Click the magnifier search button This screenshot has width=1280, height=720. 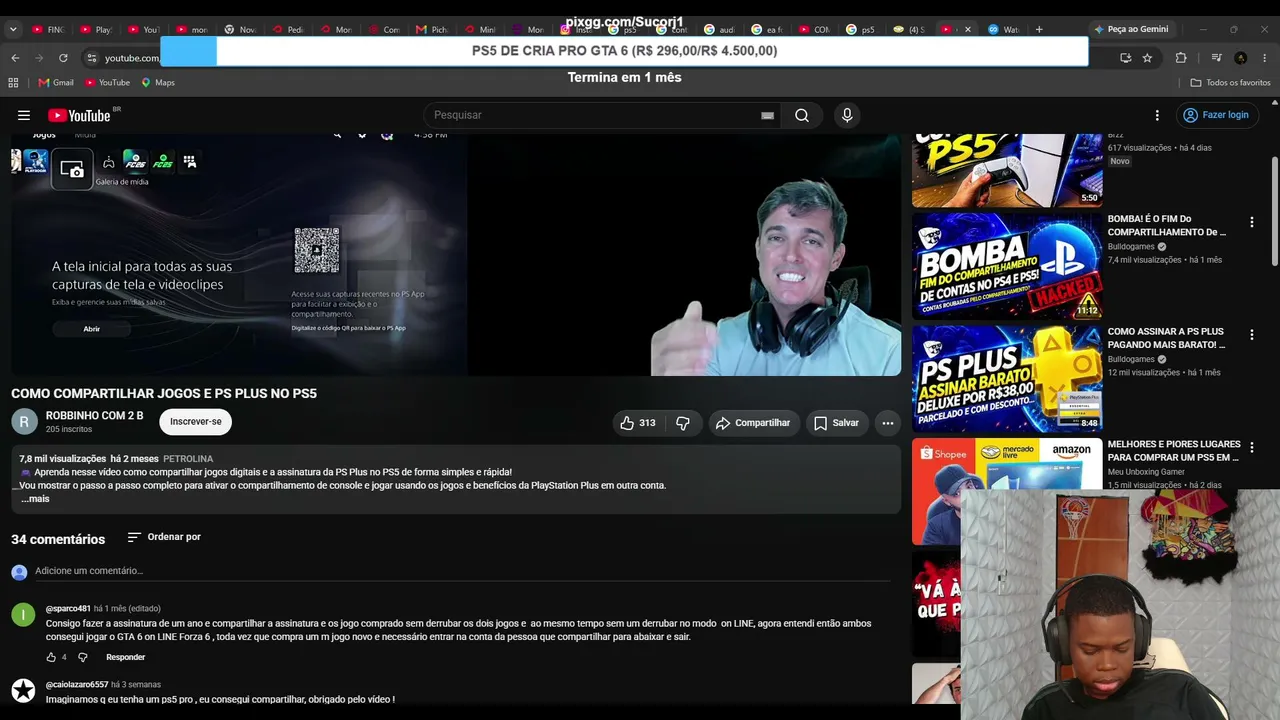(802, 115)
